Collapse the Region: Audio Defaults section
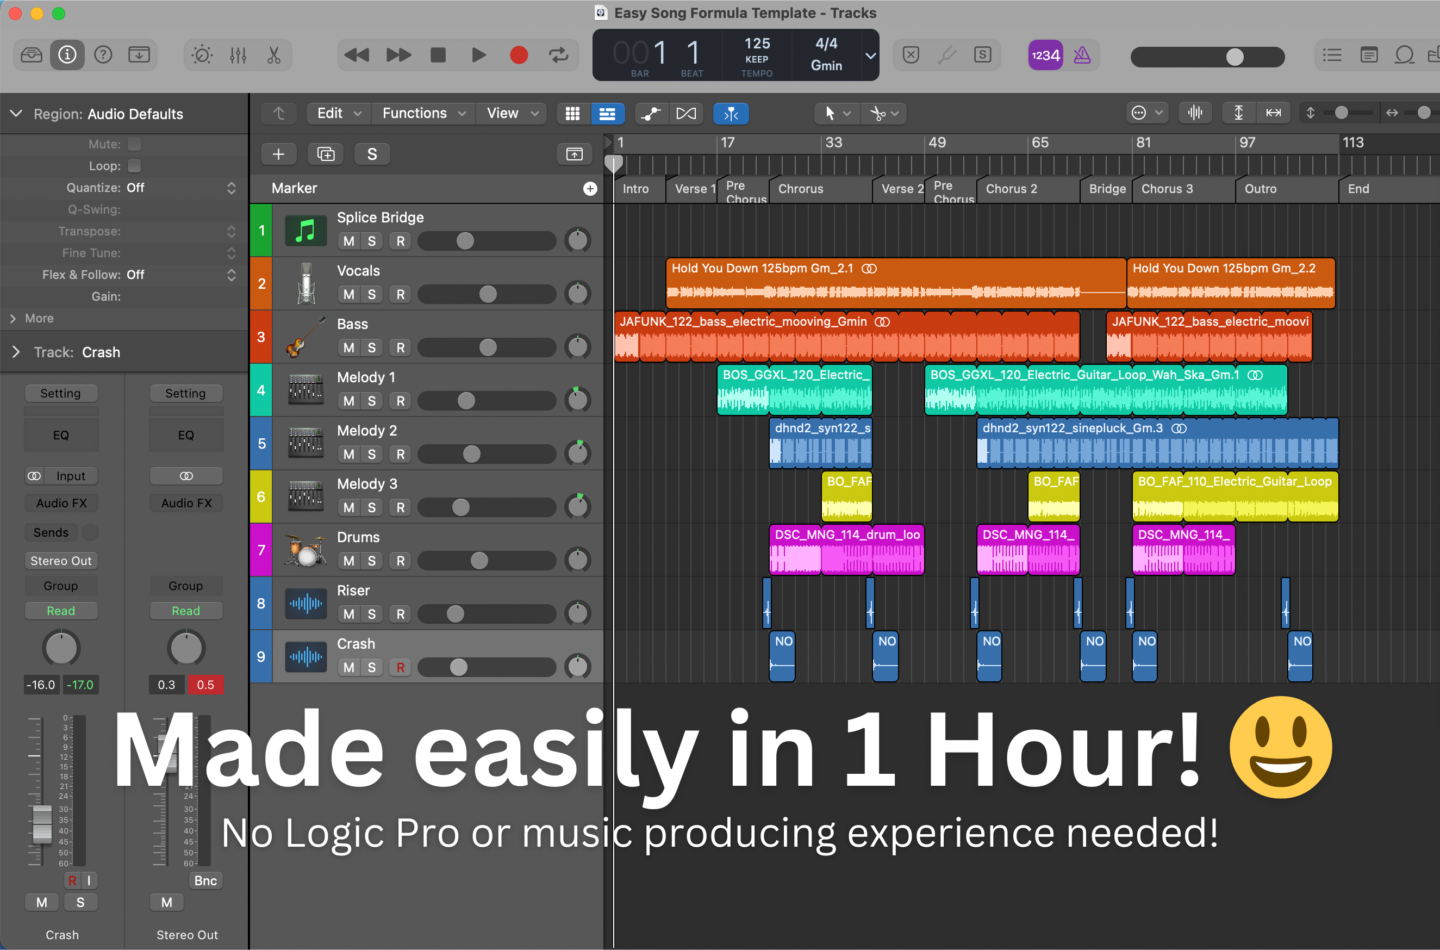 16,114
